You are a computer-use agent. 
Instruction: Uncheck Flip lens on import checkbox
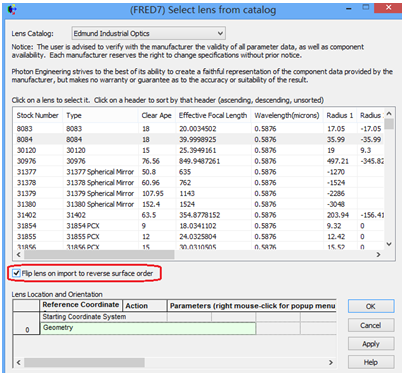16,273
